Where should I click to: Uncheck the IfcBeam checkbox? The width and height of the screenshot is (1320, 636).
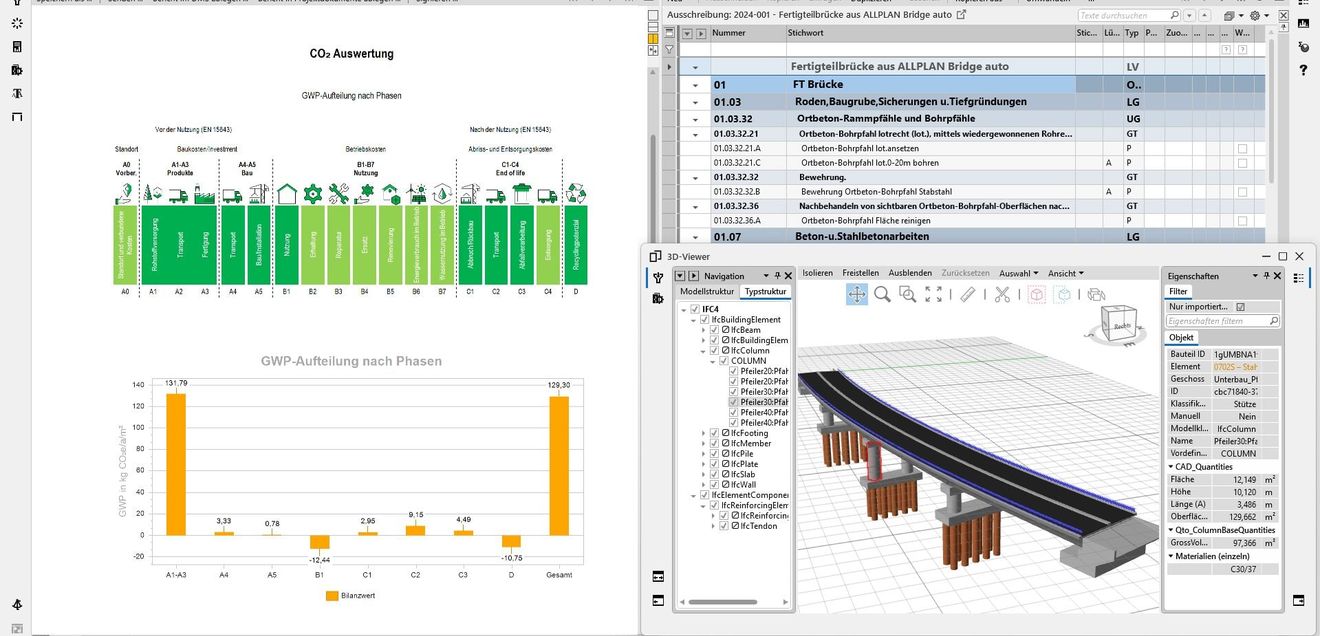click(x=715, y=330)
